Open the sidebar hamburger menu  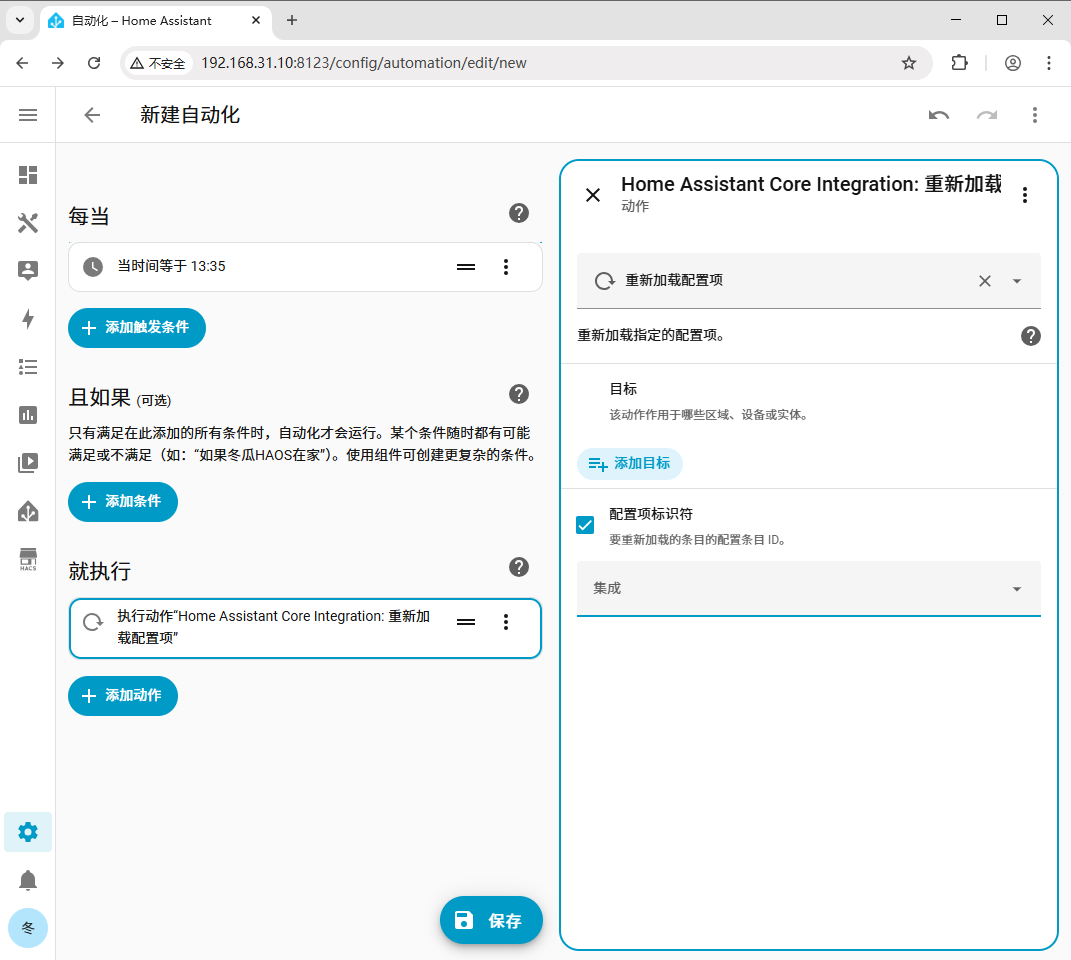(28, 115)
